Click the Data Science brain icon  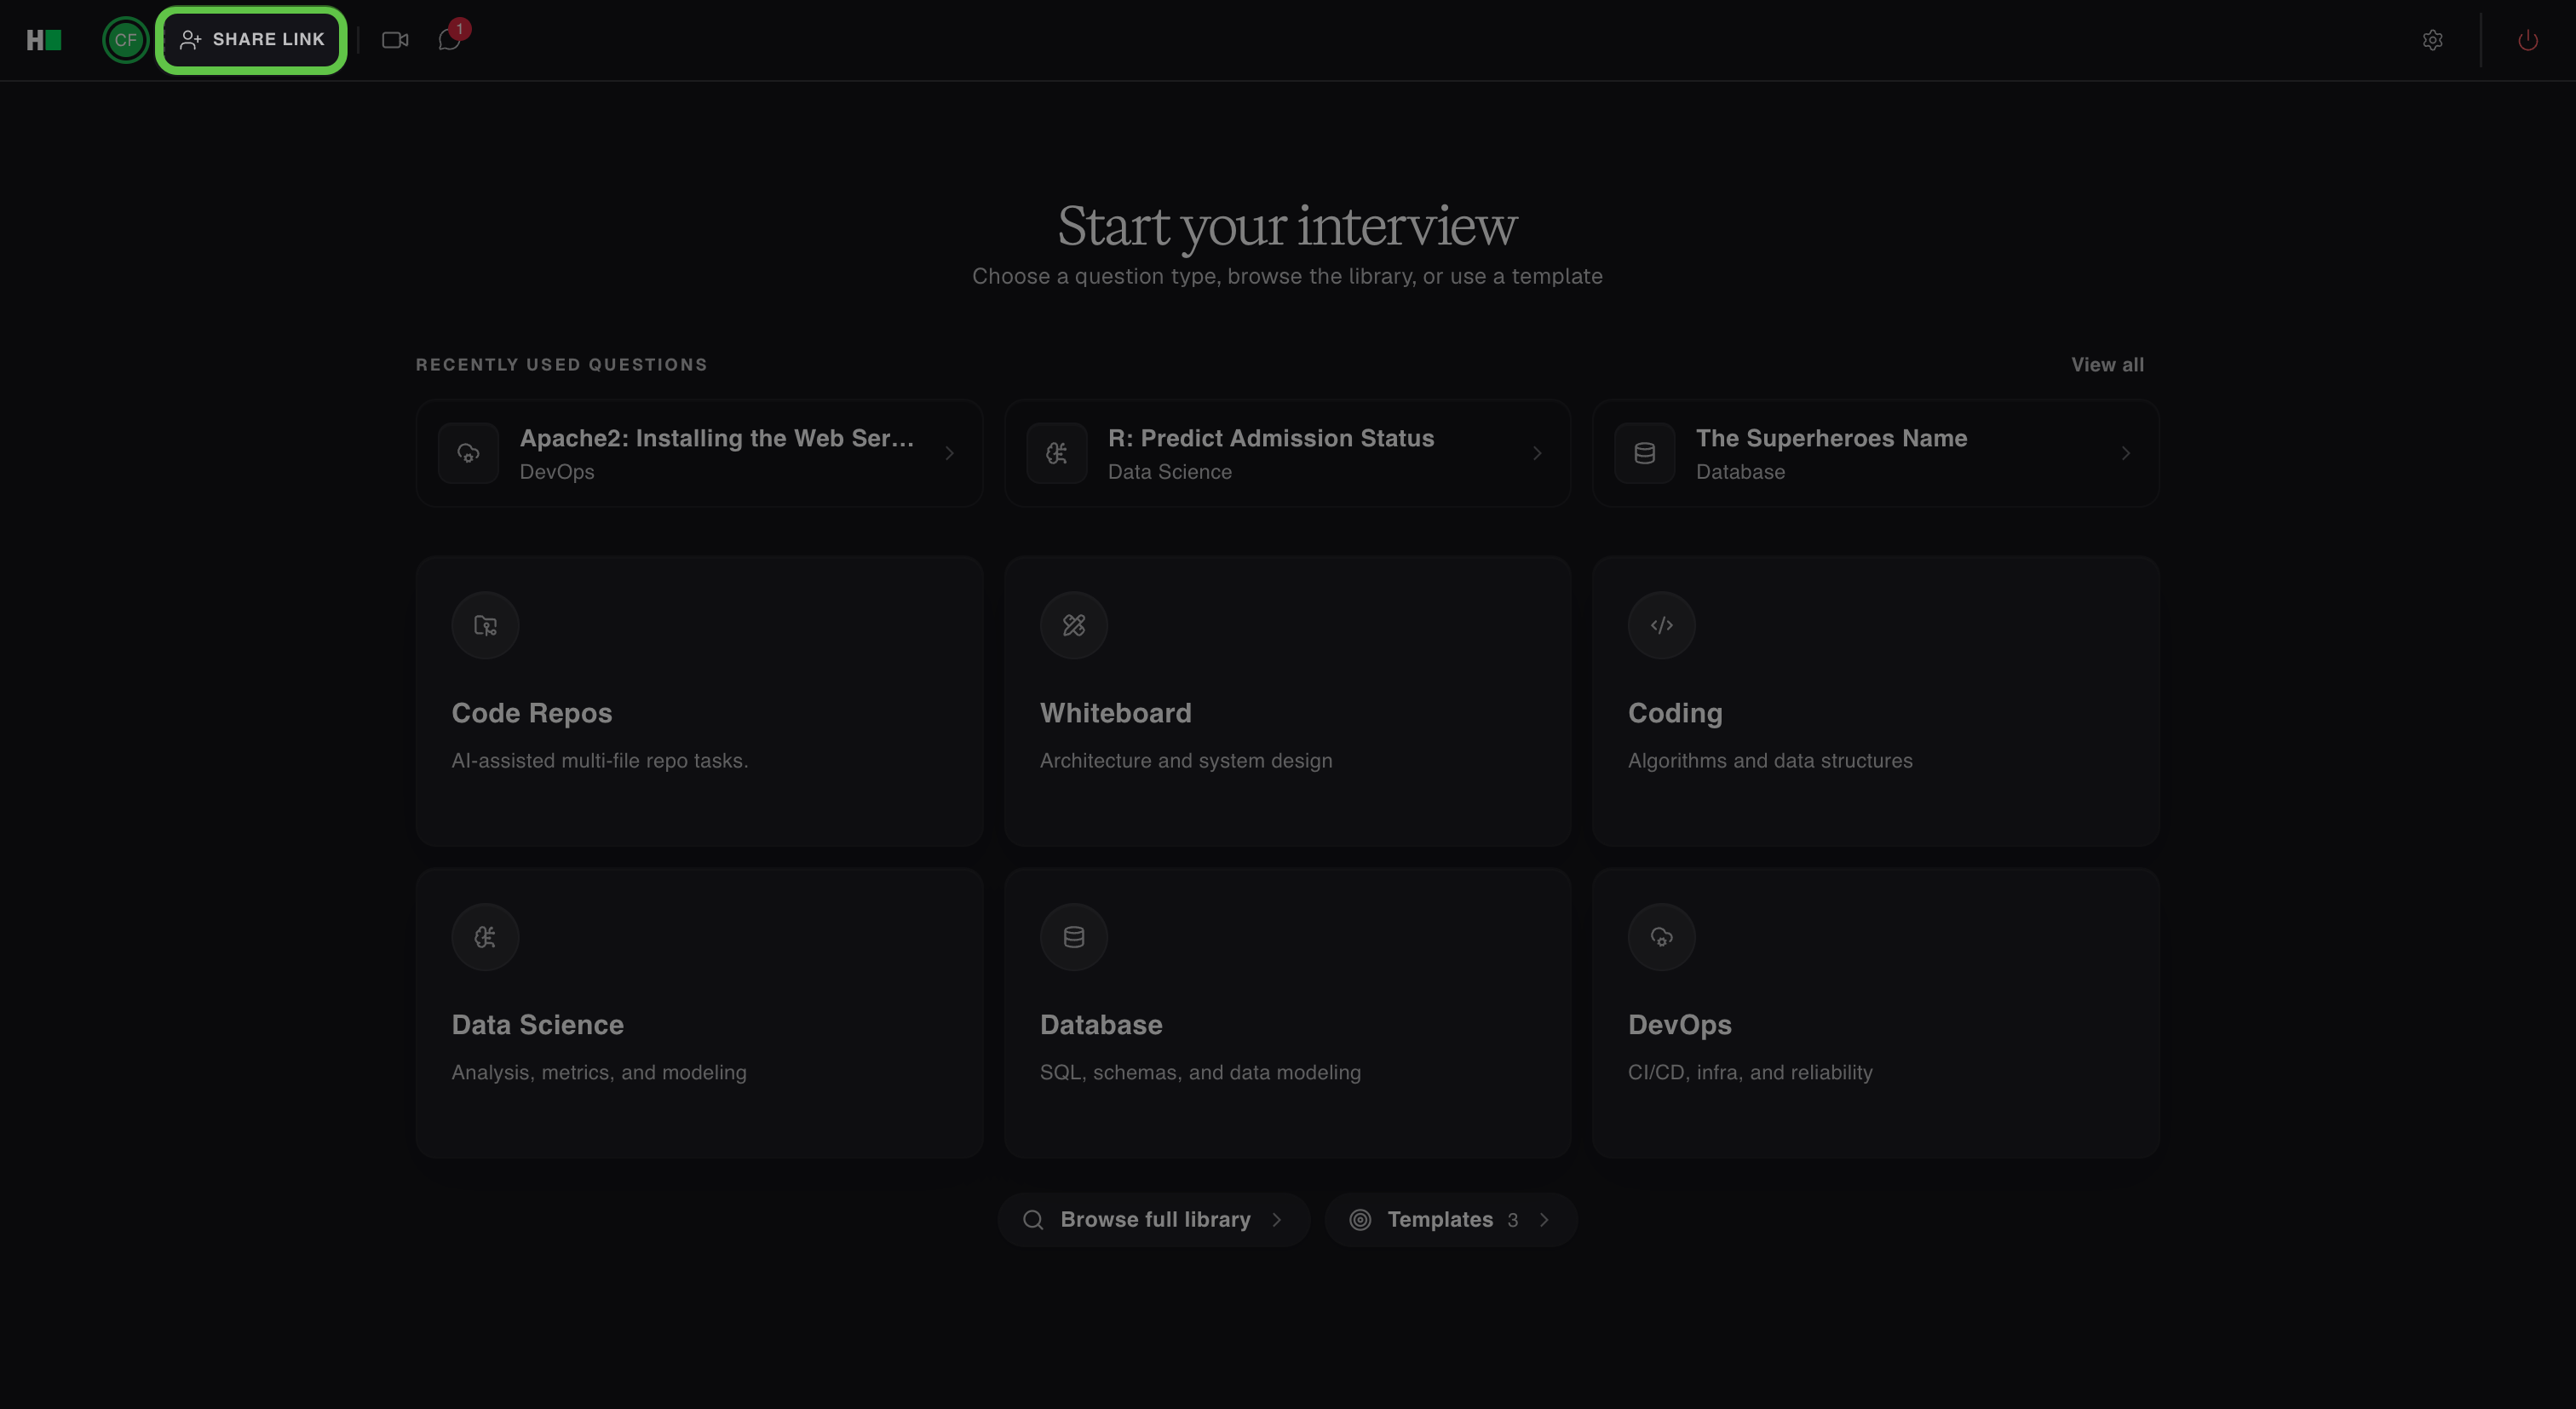click(485, 937)
